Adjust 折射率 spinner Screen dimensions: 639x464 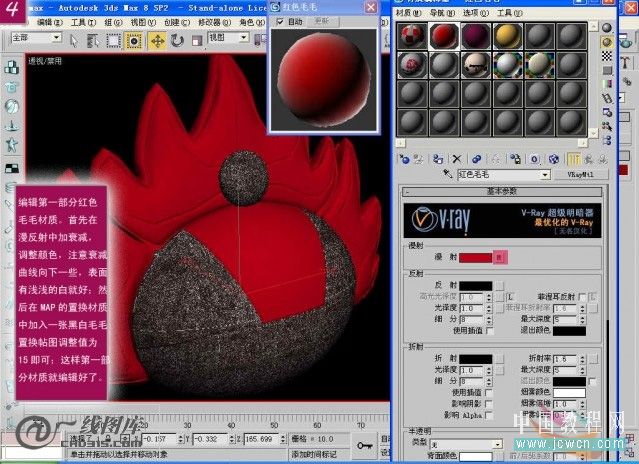(582, 359)
